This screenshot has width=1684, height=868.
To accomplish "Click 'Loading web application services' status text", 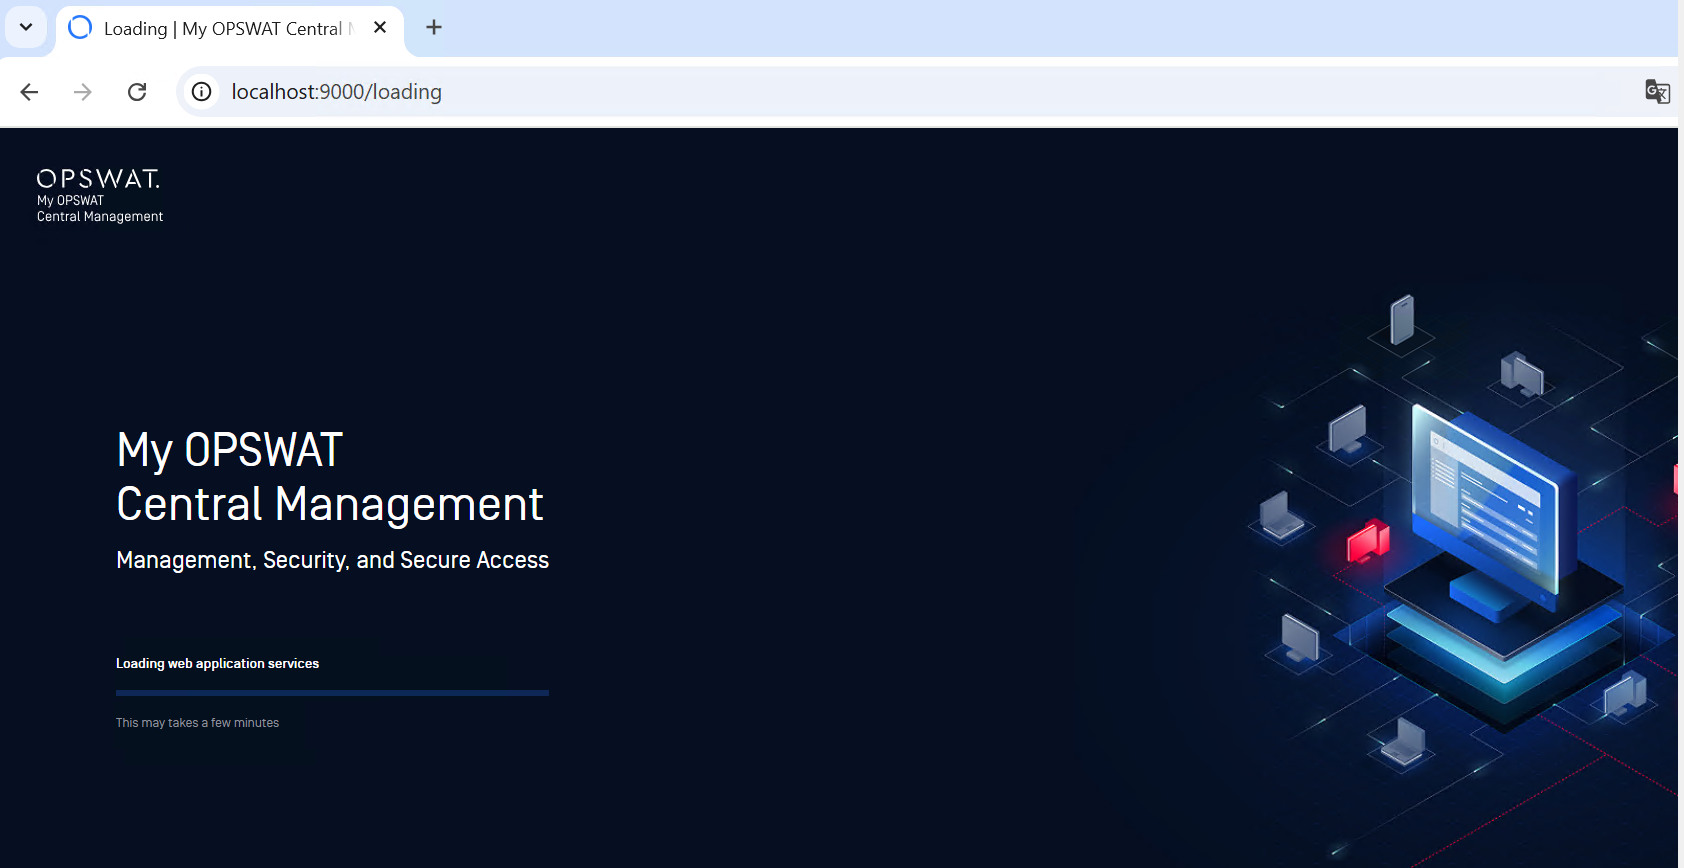I will coord(217,664).
